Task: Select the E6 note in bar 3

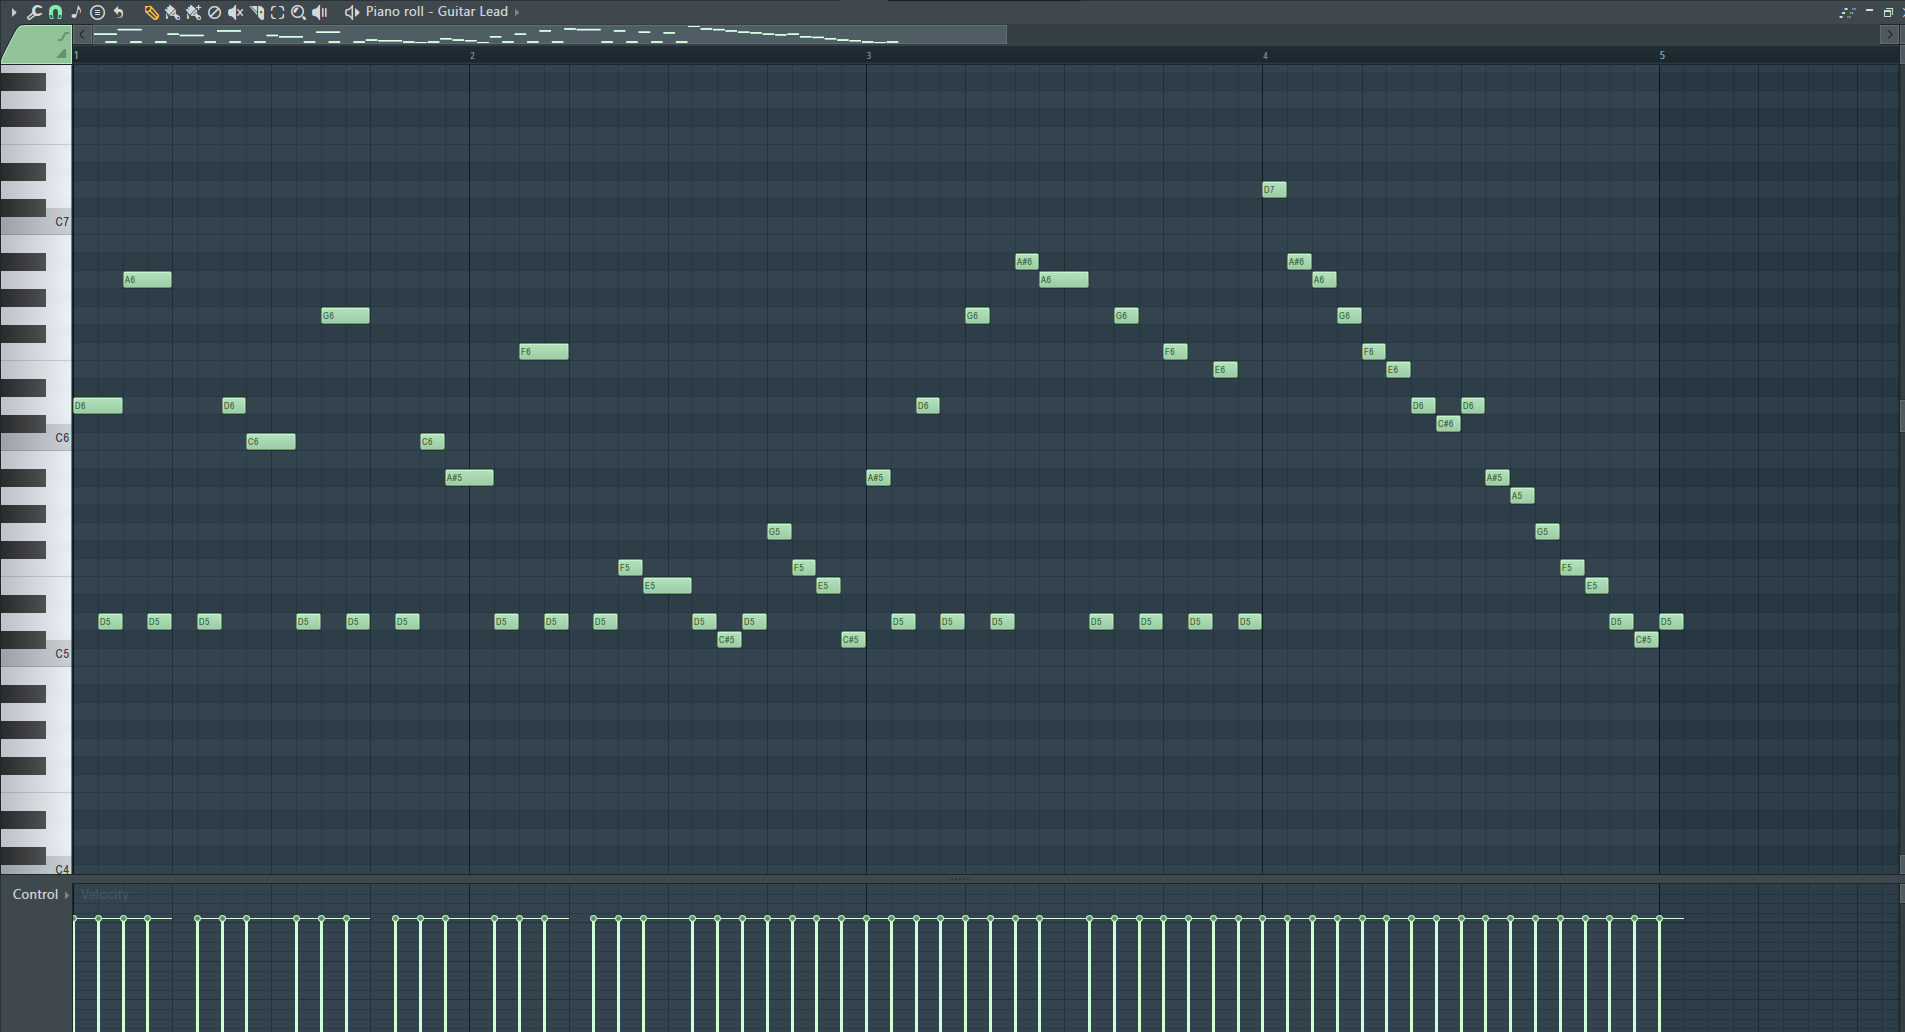Action: click(1225, 369)
